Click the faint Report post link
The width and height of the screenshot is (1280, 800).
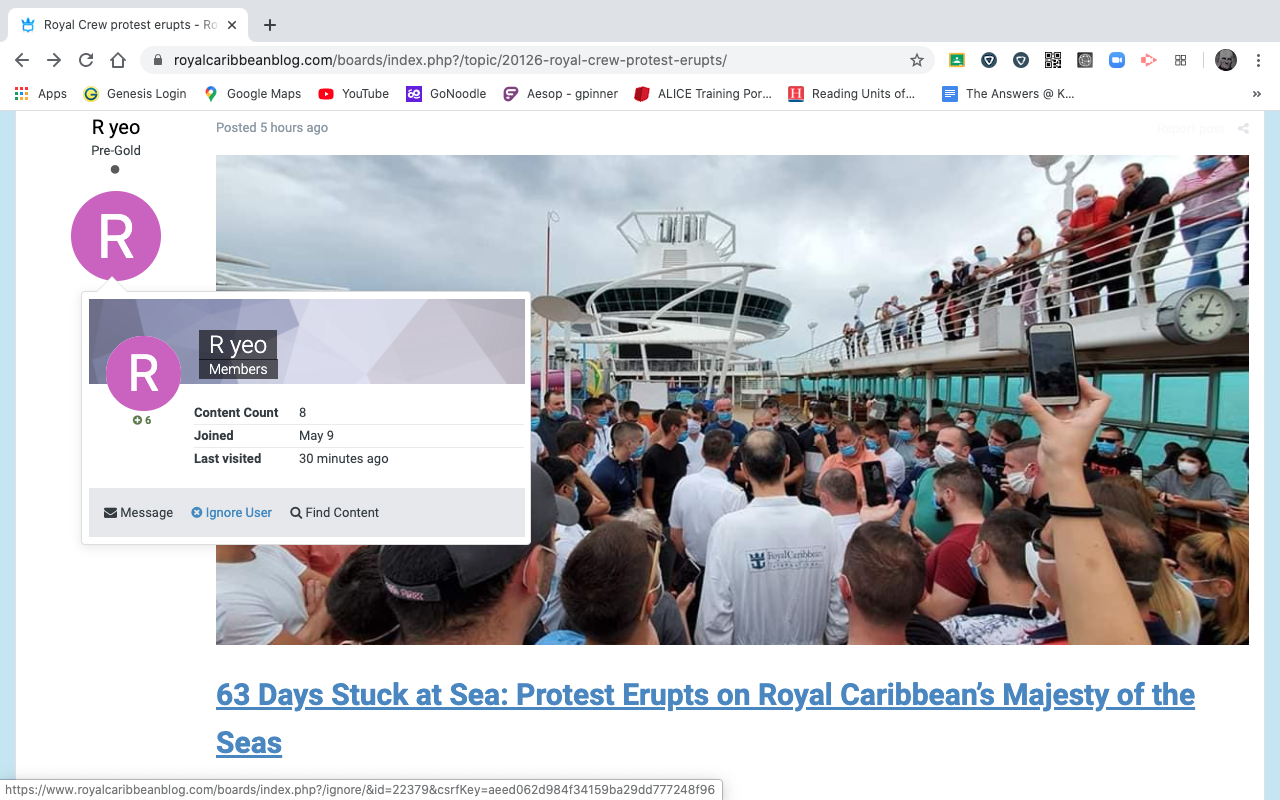(1190, 128)
